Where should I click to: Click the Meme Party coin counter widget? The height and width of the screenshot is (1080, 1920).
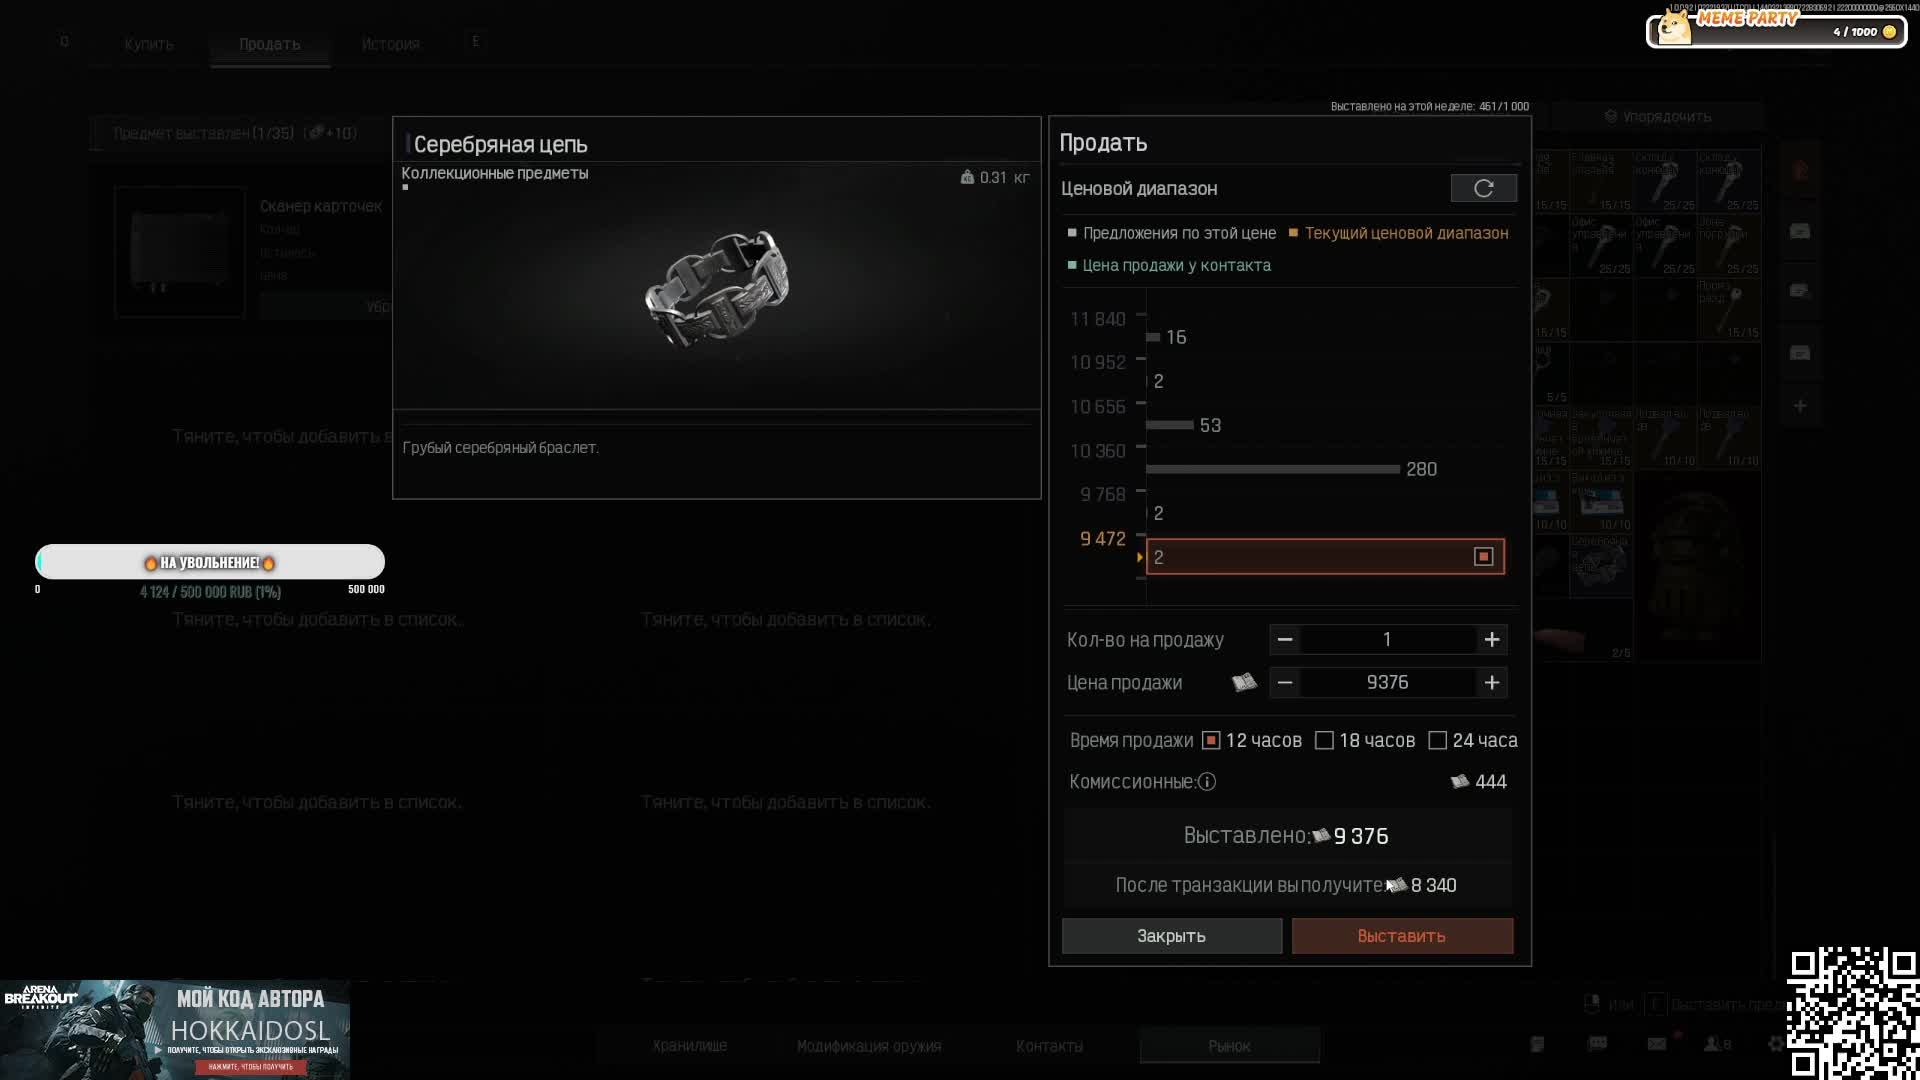1776,29
